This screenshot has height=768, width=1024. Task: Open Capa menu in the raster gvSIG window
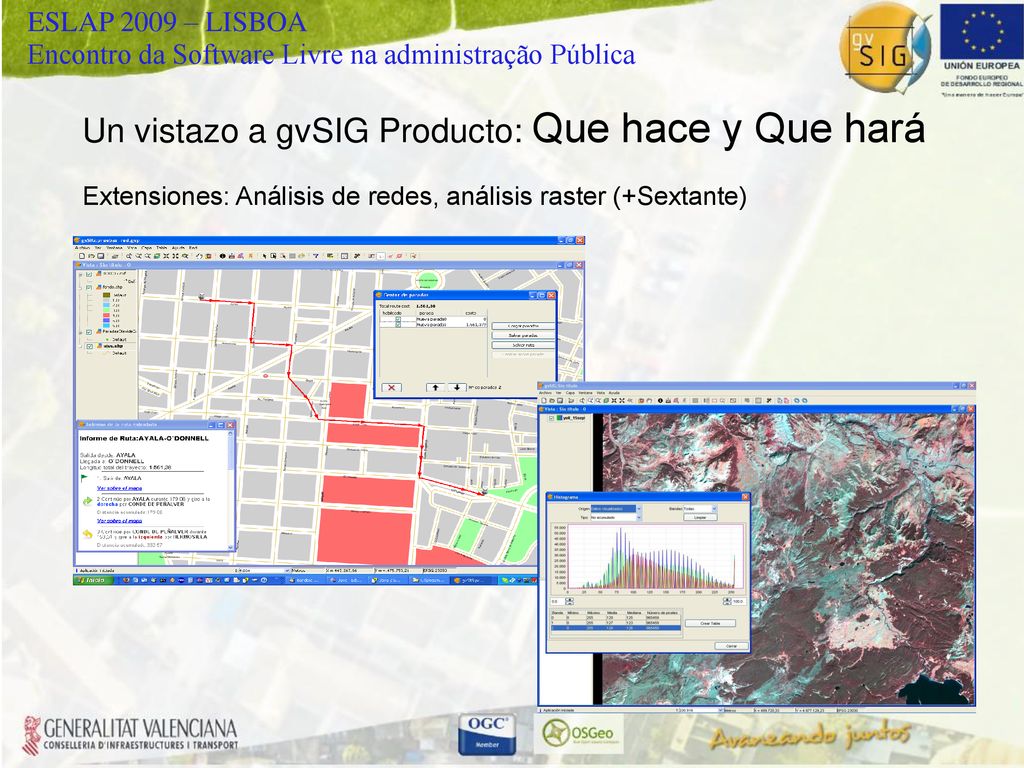click(570, 392)
